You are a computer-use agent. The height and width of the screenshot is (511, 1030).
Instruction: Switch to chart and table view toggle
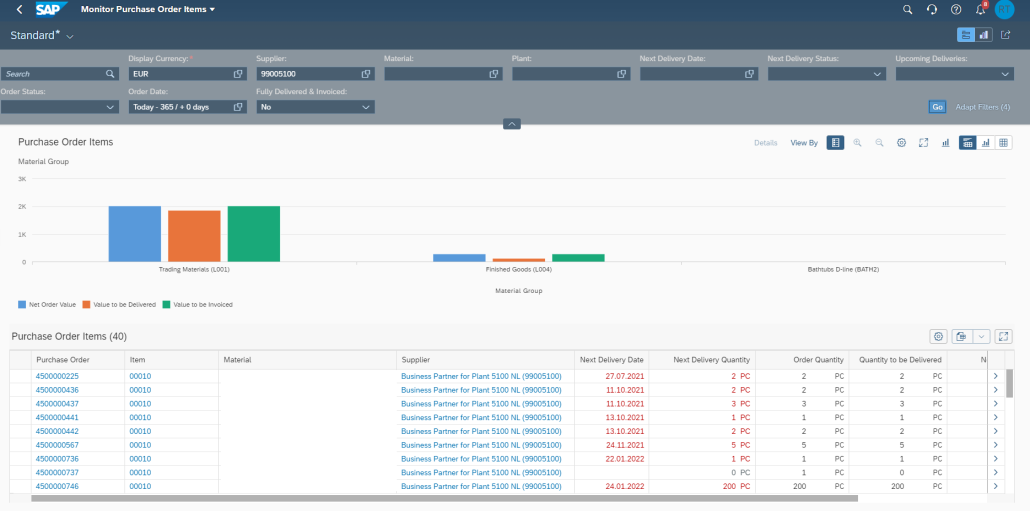pyautogui.click(x=967, y=143)
